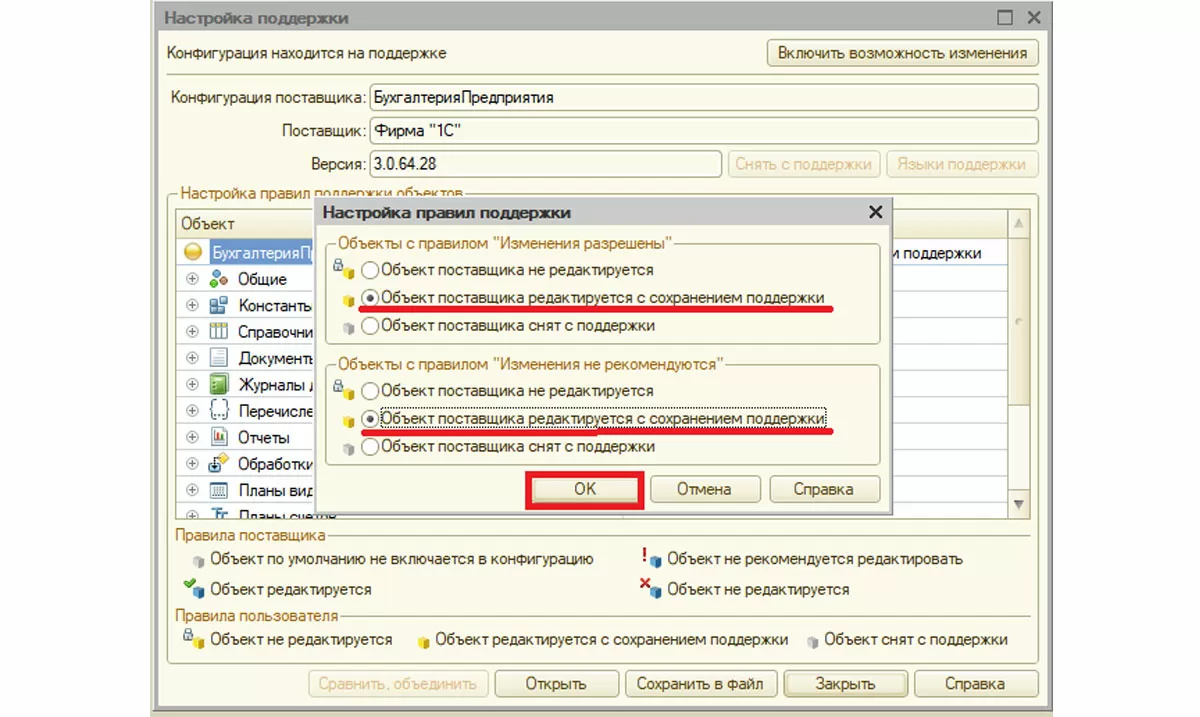Click the Открыть button
The image size is (1200, 717).
[556, 684]
